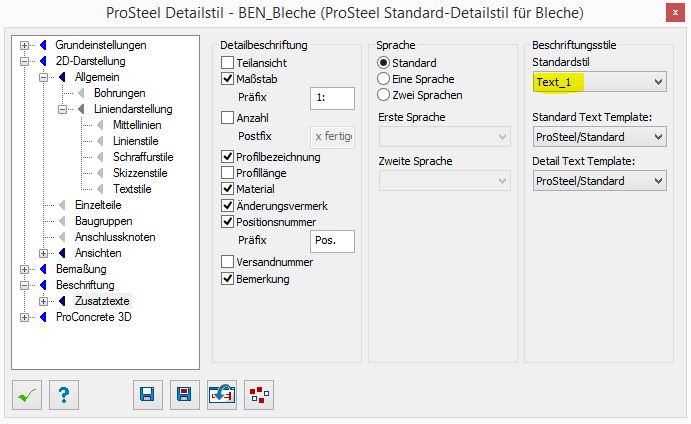
Task: Uncheck the Änderungsvermerk checkbox
Action: tap(227, 205)
